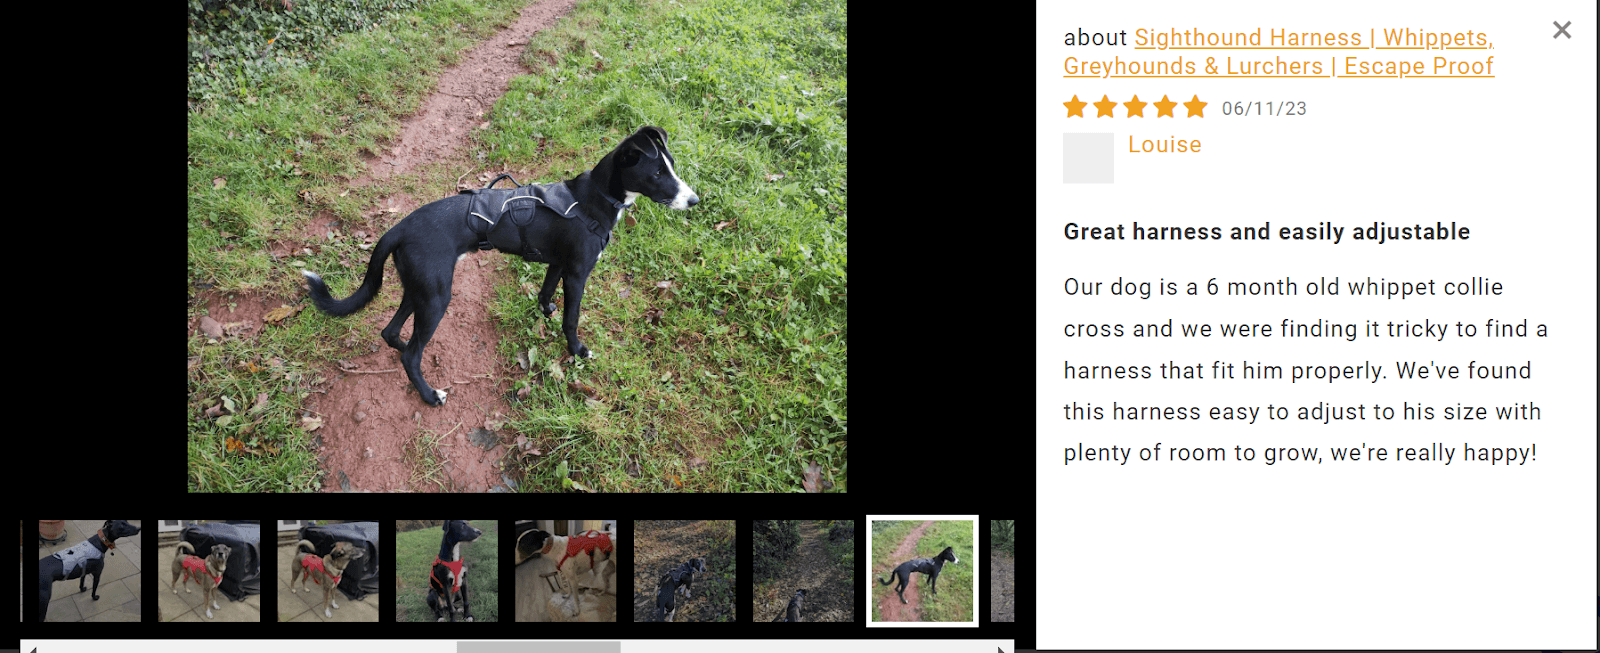The height and width of the screenshot is (653, 1600).
Task: Click the first orange rating star
Action: click(1075, 107)
